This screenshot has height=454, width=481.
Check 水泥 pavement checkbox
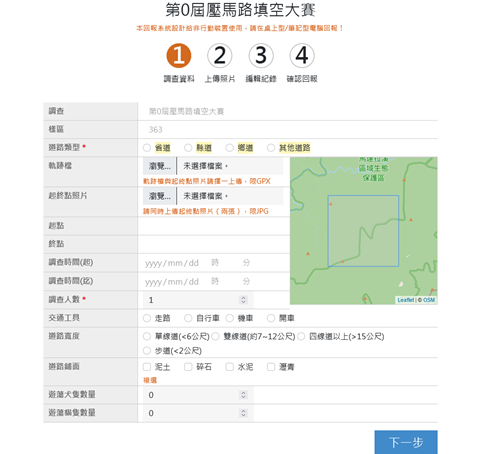pyautogui.click(x=230, y=367)
